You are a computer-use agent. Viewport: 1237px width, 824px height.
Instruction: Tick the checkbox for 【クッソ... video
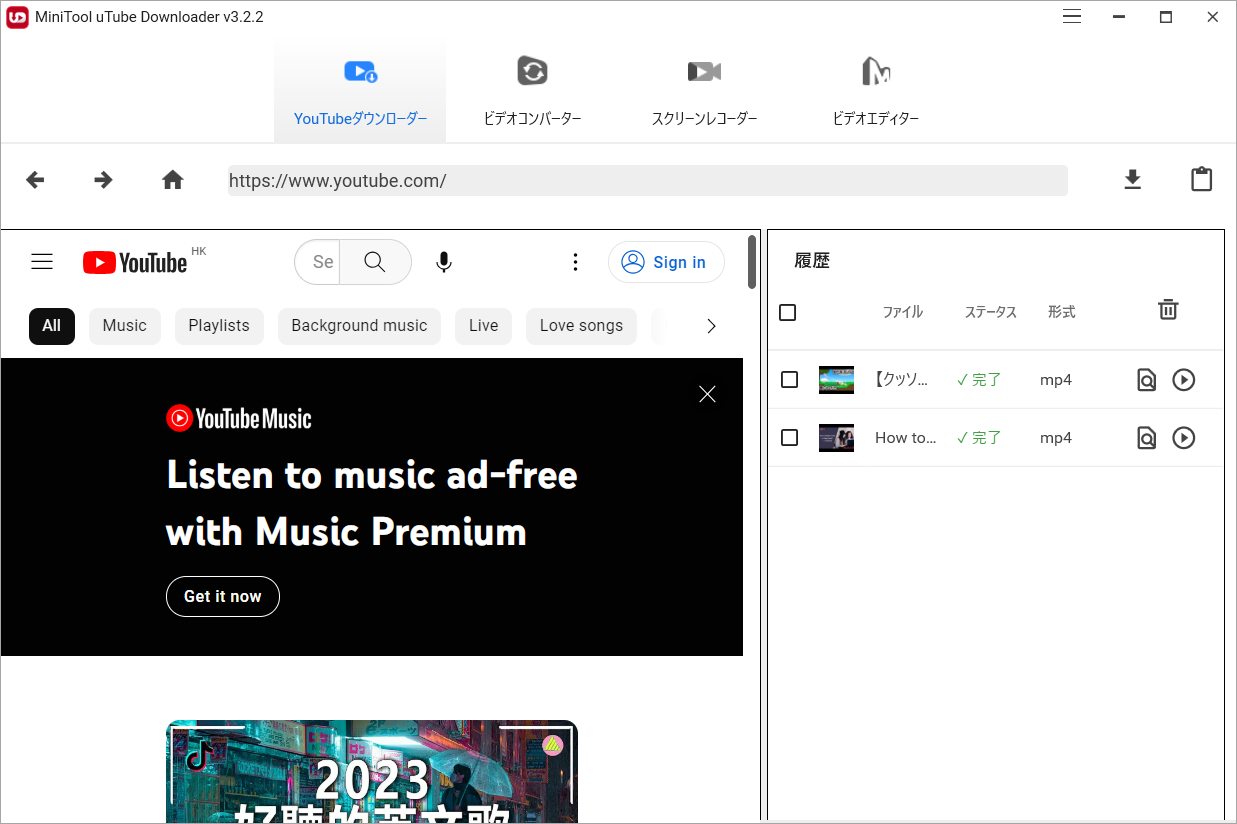pos(789,380)
